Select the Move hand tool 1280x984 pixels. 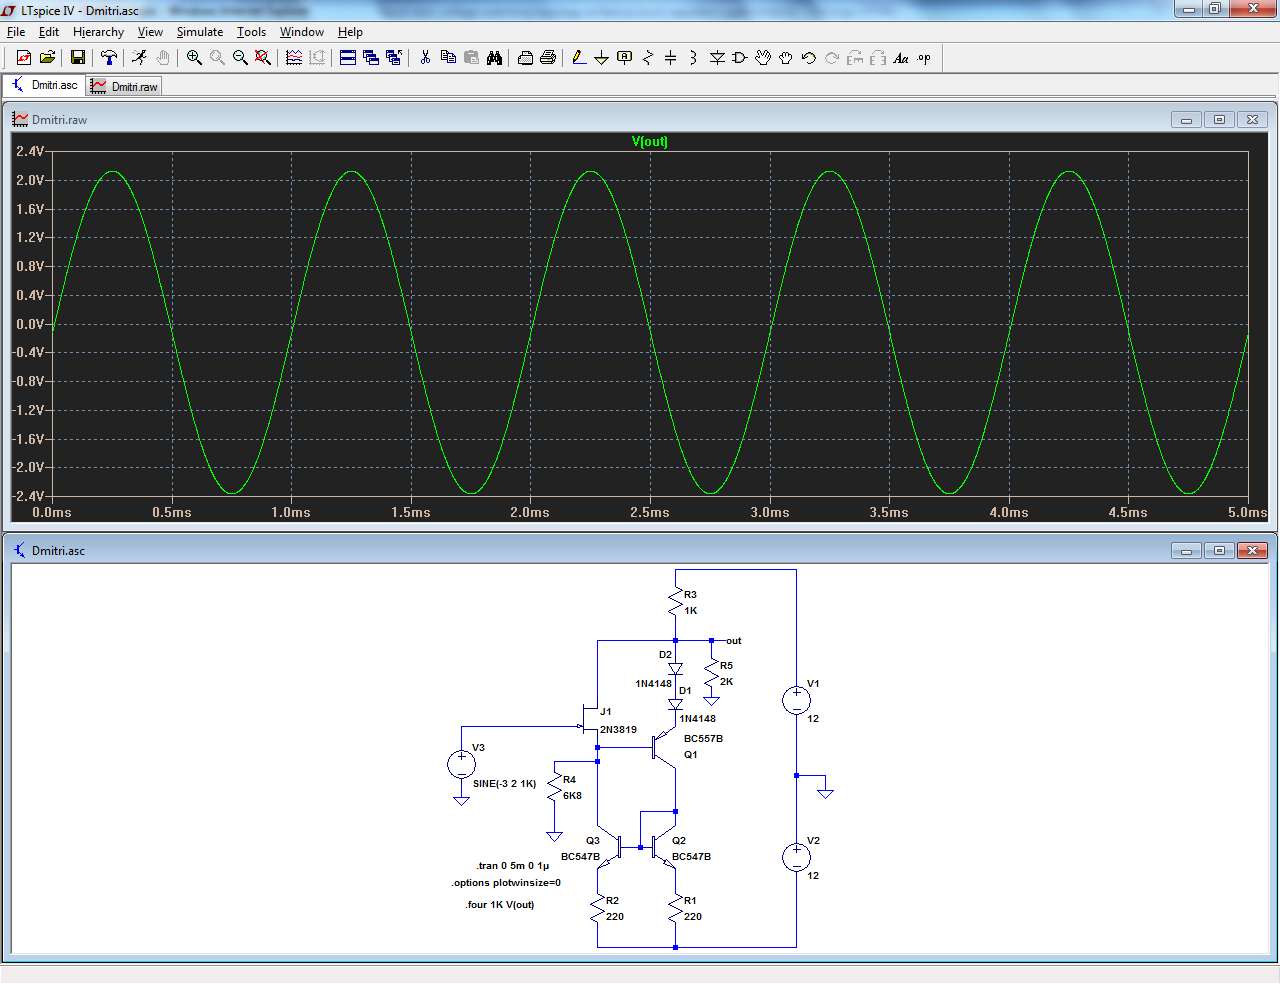(763, 58)
